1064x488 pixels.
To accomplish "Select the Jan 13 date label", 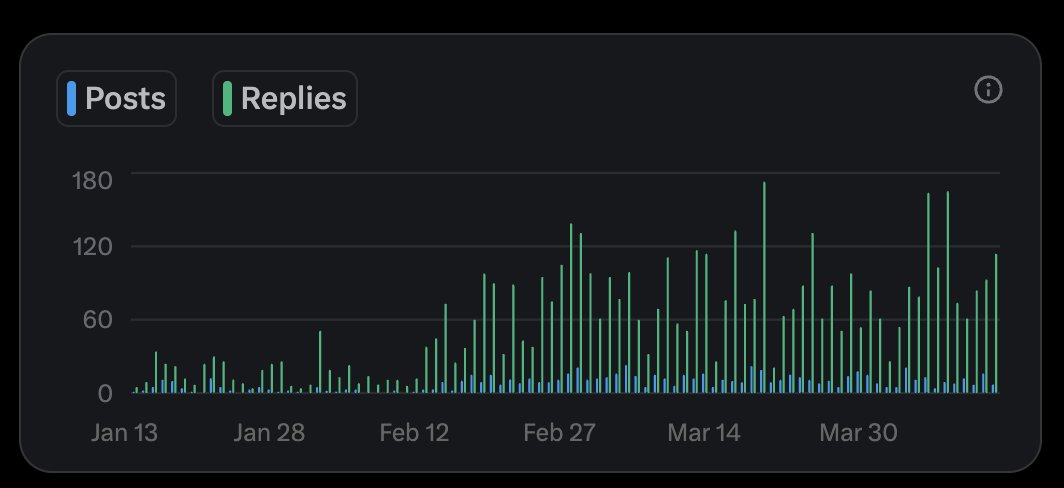I will pyautogui.click(x=124, y=433).
